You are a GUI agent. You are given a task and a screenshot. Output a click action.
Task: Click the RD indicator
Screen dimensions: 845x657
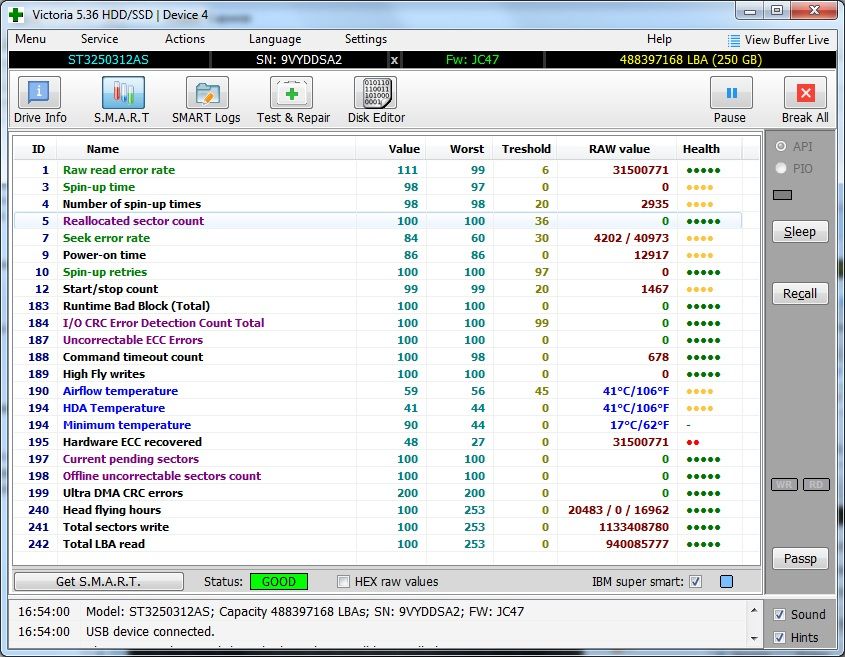pos(816,484)
